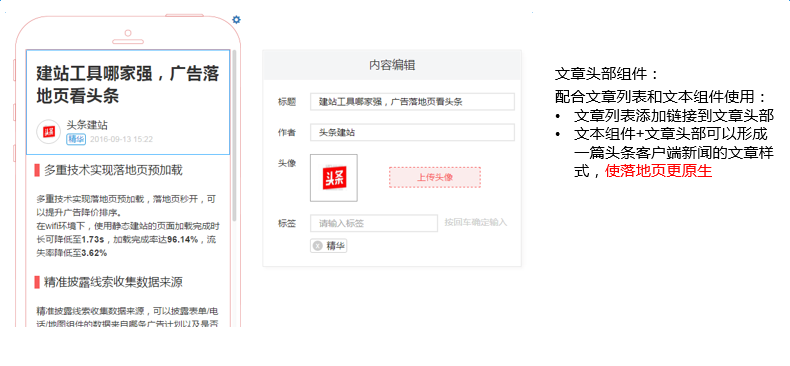790x366 pixels.
Task: Click the 上传头像 upload button
Action: 435,177
